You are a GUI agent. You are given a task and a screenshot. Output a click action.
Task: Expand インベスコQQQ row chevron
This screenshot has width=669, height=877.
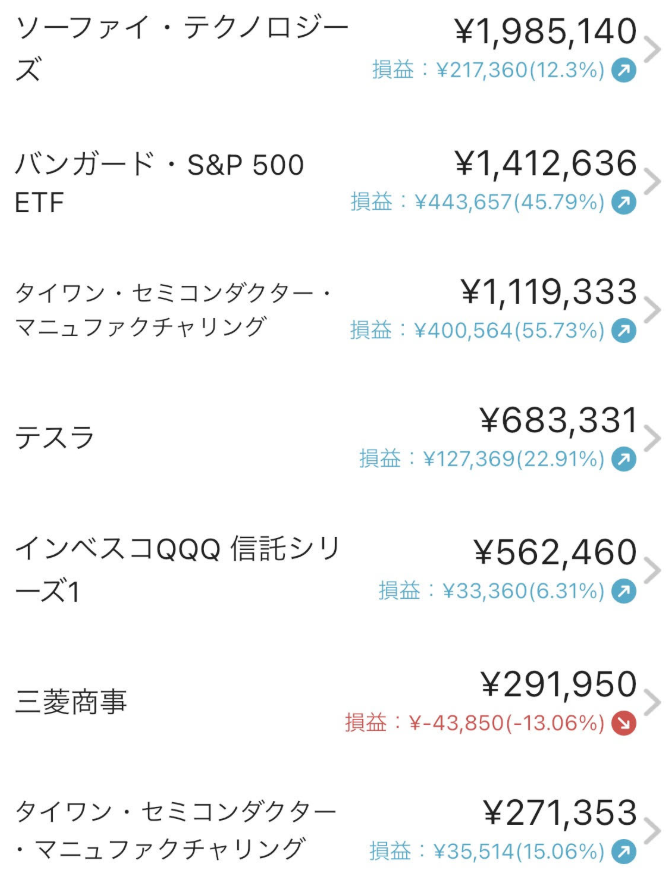[653, 570]
